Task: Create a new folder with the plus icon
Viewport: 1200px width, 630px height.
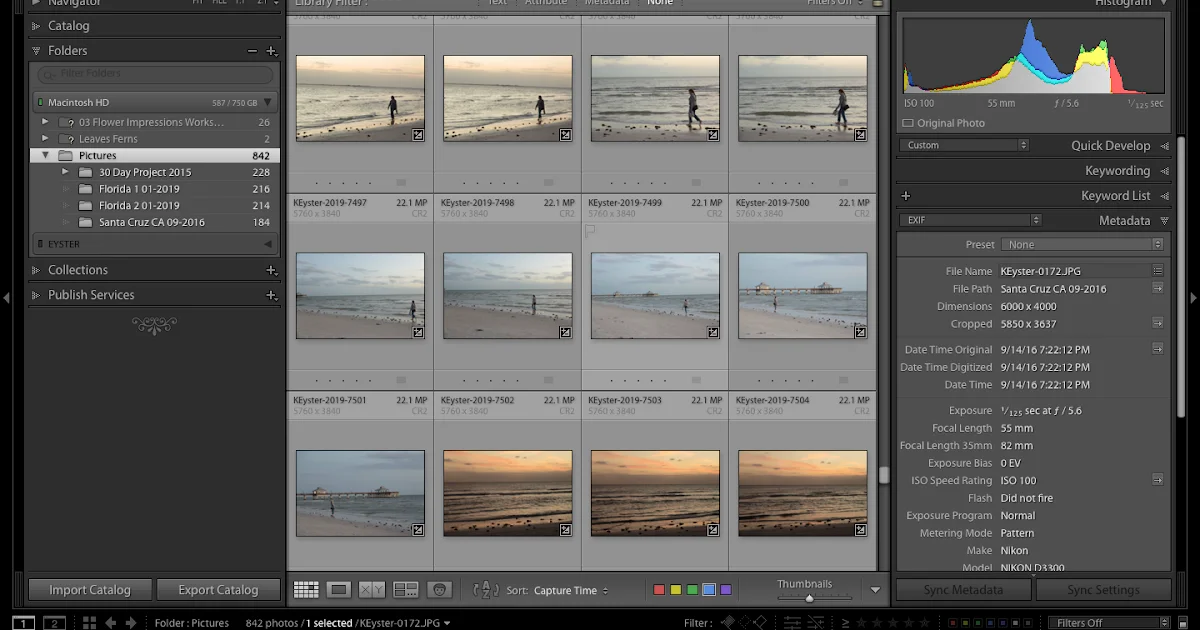Action: (271, 50)
